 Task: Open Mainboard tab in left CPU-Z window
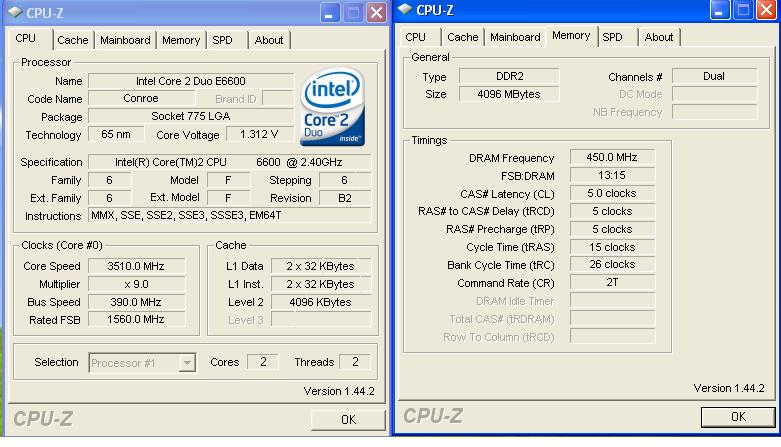[125, 40]
